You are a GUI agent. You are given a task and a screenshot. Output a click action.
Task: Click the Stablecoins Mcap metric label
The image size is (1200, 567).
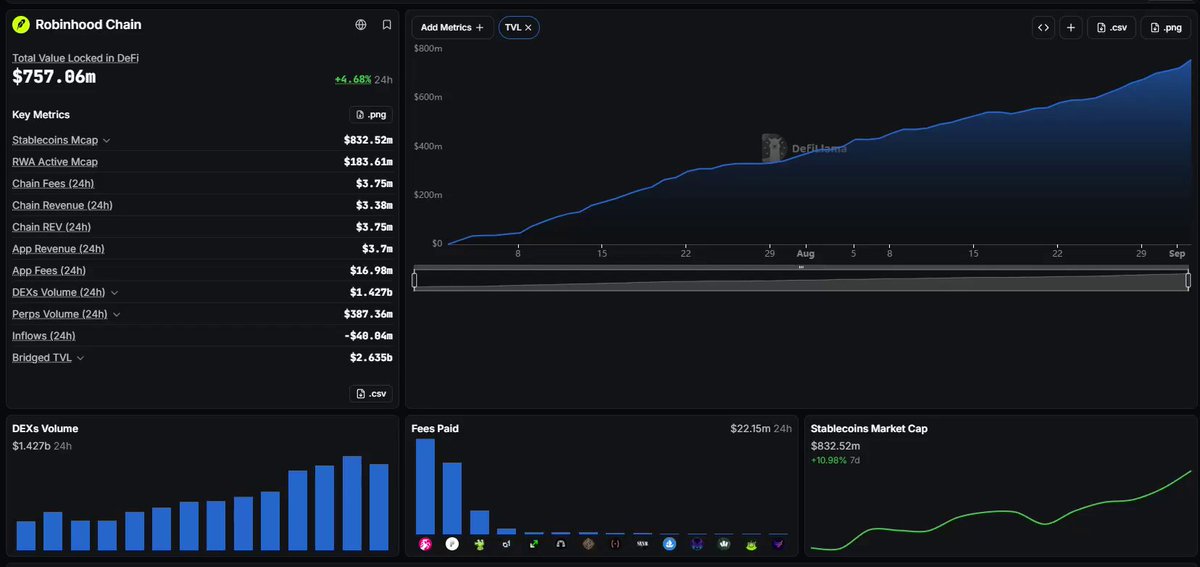click(55, 140)
